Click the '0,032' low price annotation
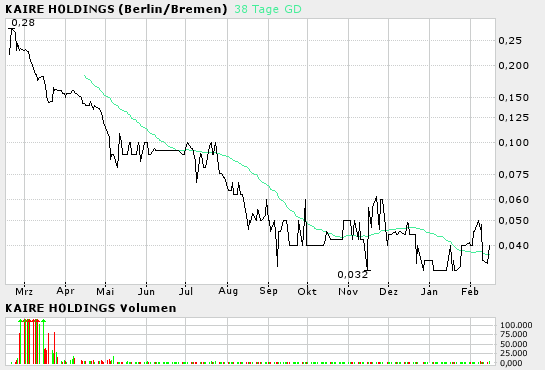The height and width of the screenshot is (370, 545). pos(352,275)
